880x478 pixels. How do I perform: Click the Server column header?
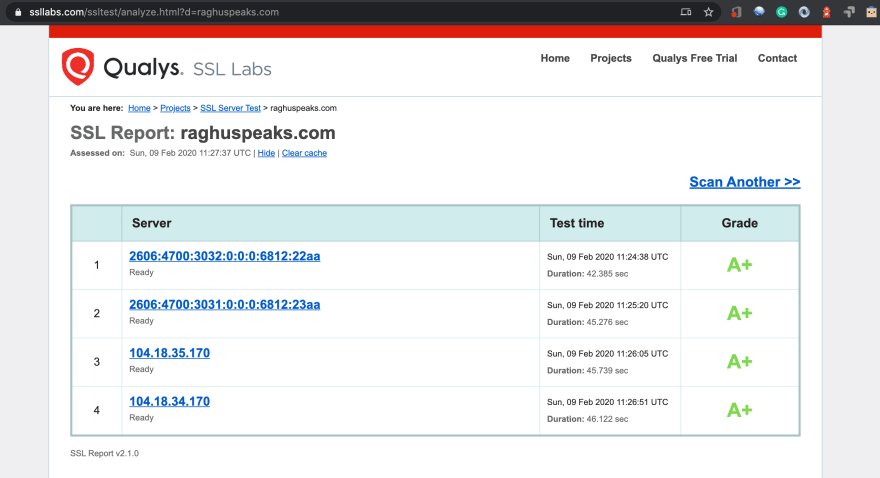click(152, 223)
